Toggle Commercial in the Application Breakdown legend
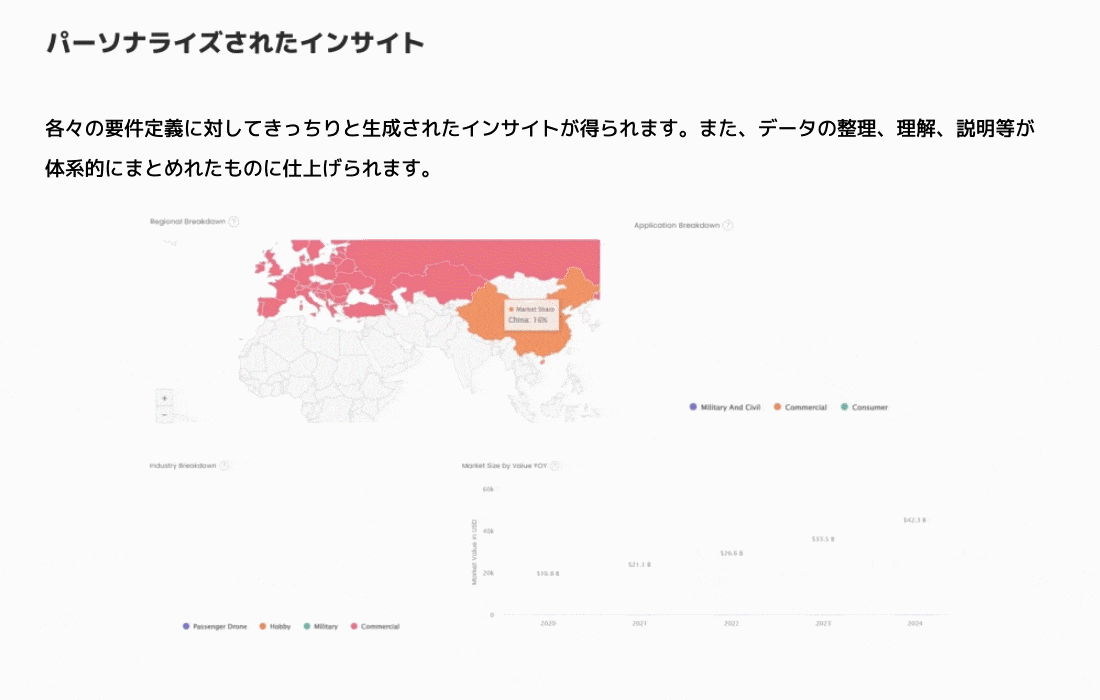 pyautogui.click(x=800, y=408)
